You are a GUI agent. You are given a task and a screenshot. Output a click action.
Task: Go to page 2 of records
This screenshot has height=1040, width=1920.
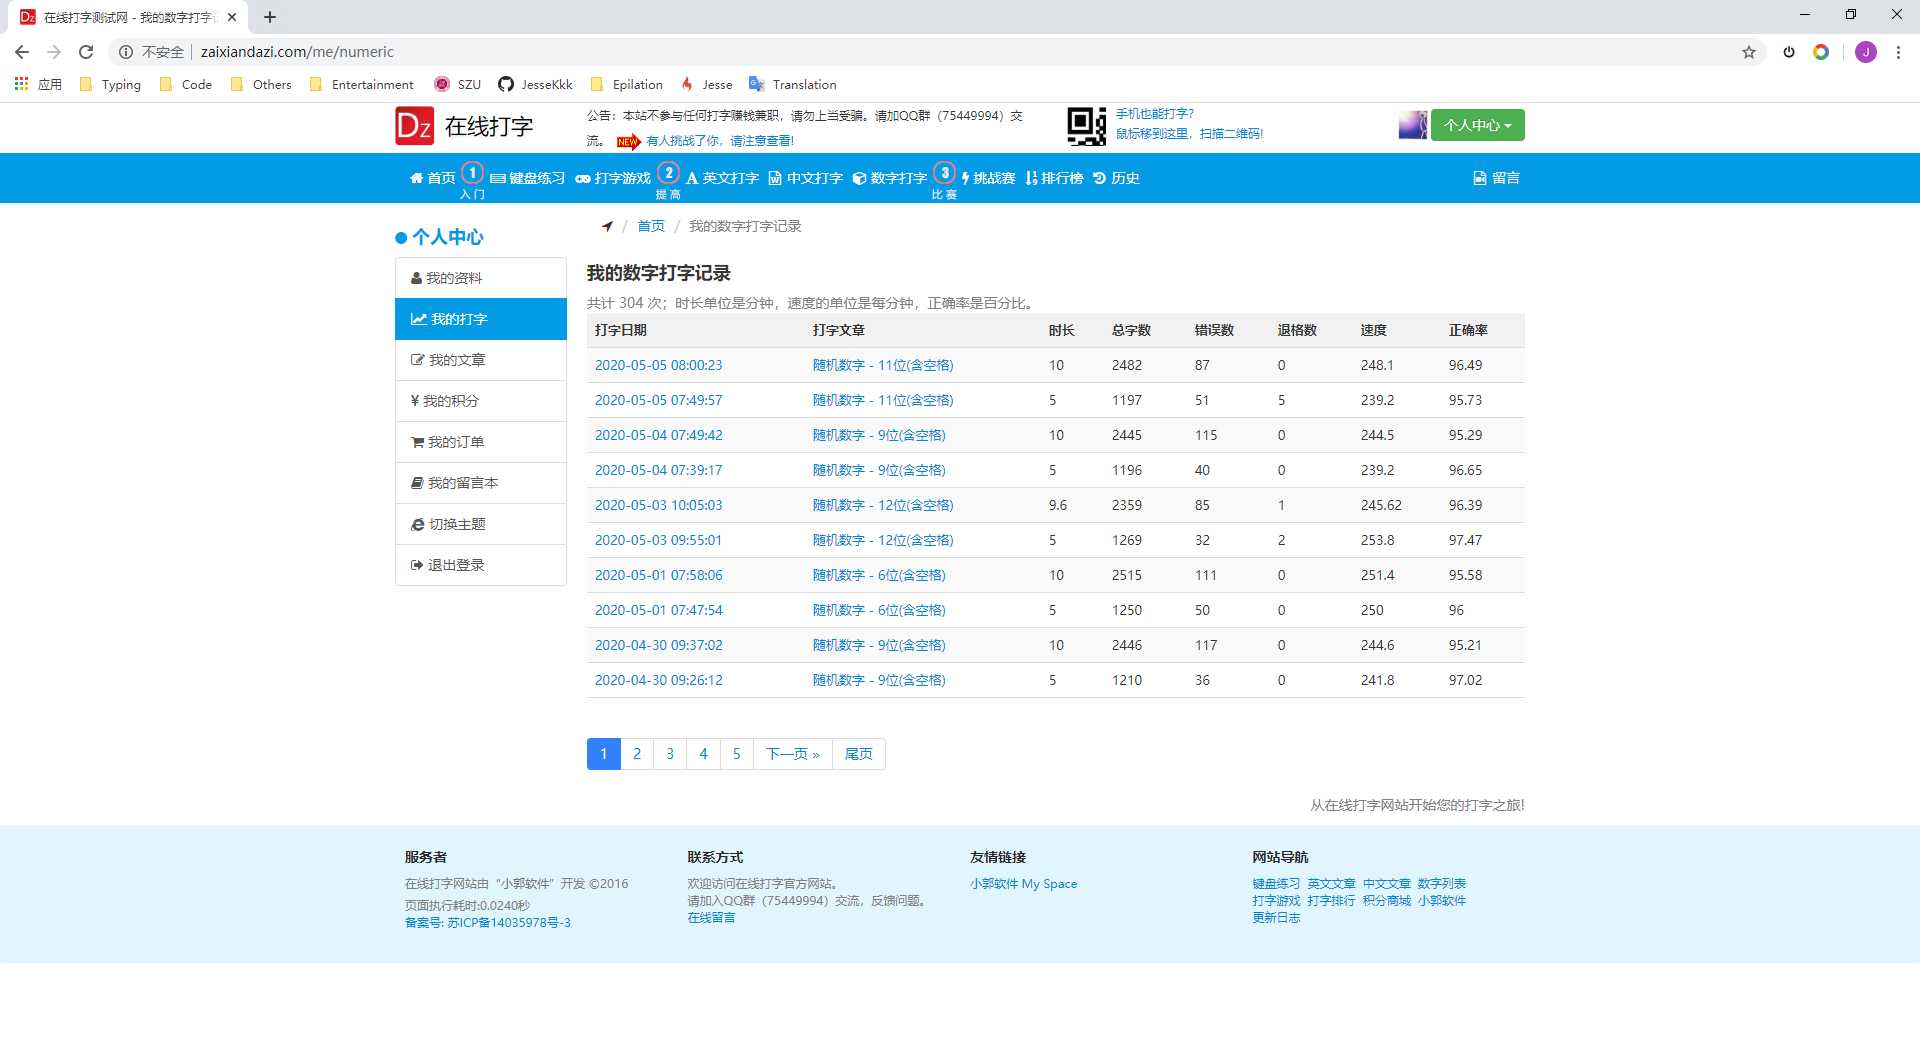click(x=637, y=754)
